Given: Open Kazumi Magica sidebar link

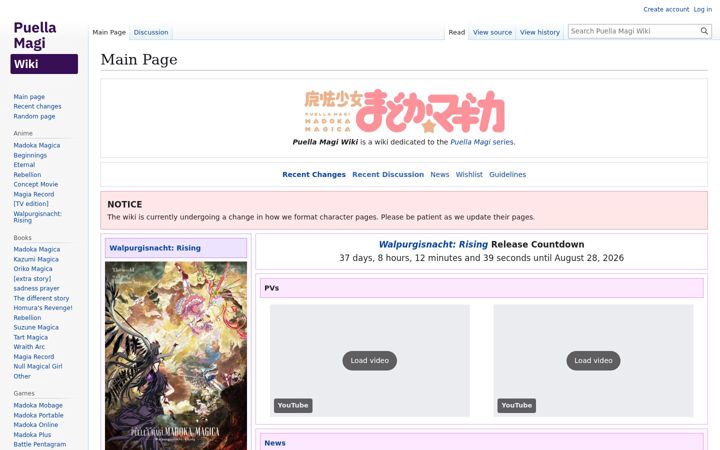Looking at the screenshot, I should point(36,259).
